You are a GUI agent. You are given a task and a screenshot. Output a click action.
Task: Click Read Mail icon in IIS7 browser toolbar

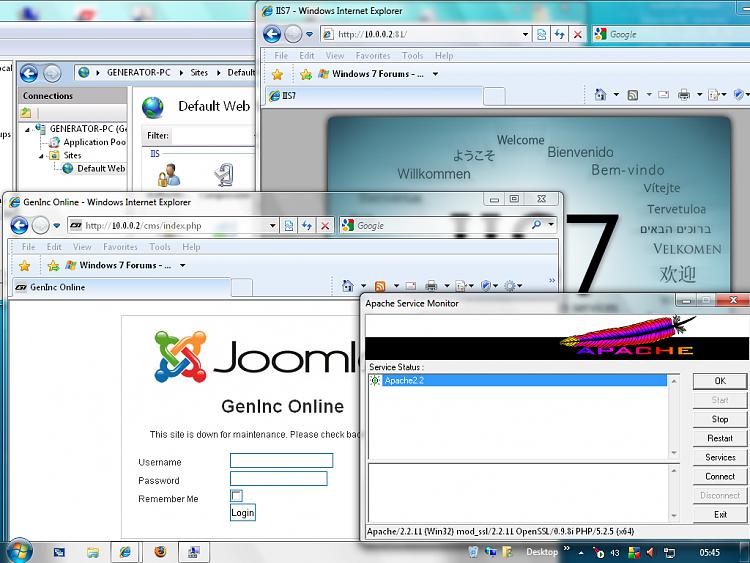tap(663, 95)
